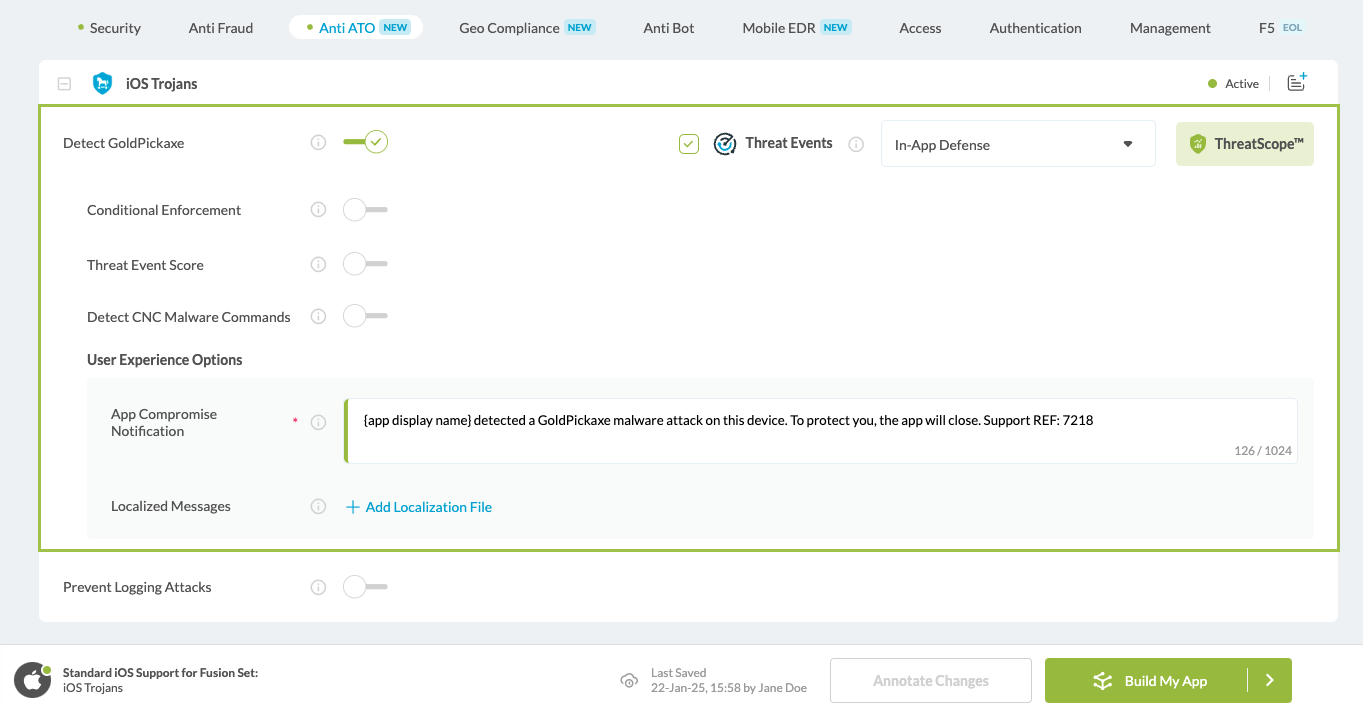Enable the Threat Event Score toggle
The width and height of the screenshot is (1363, 710).
pos(365,265)
